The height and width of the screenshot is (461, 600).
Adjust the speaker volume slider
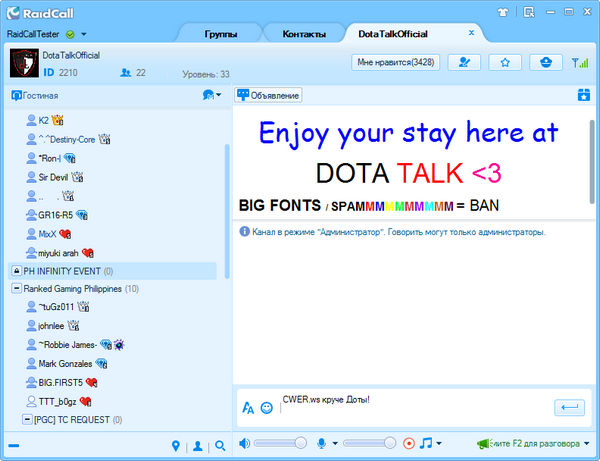tap(280, 443)
